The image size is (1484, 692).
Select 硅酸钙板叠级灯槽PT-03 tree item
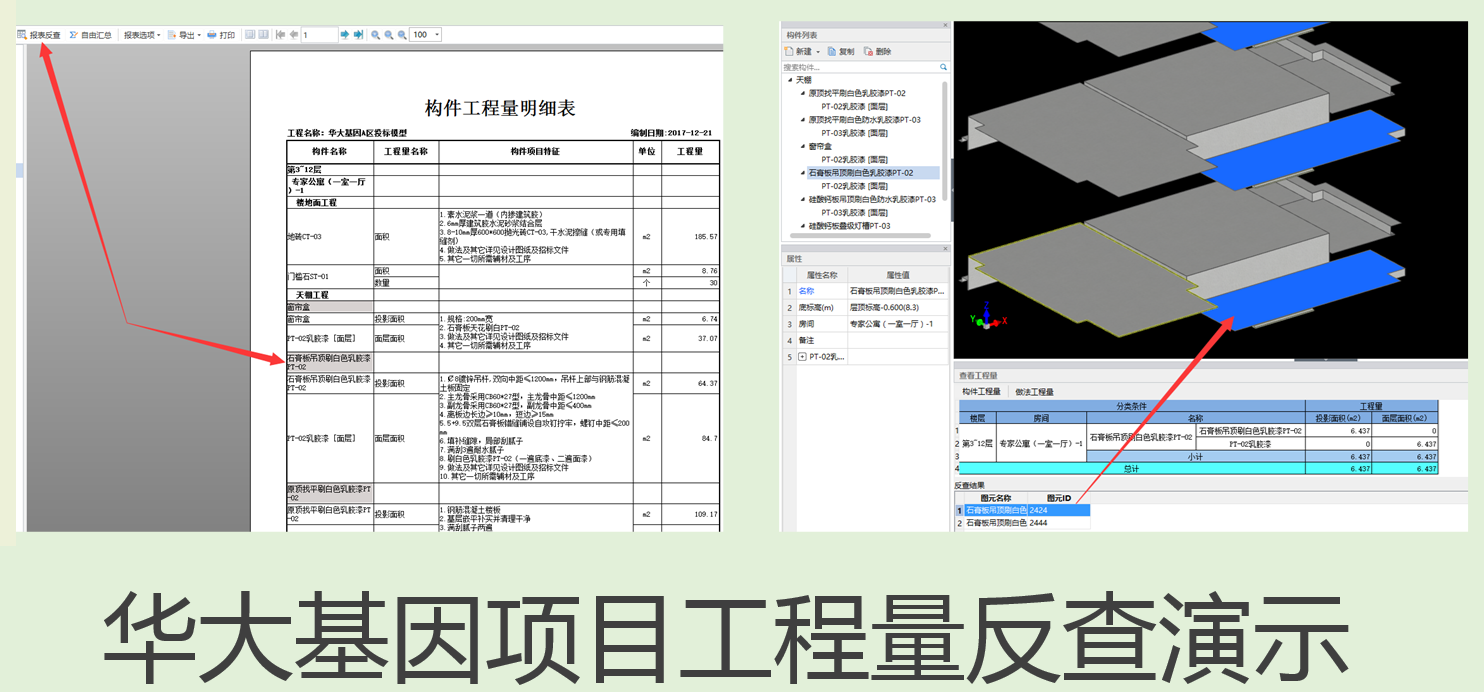pos(849,226)
